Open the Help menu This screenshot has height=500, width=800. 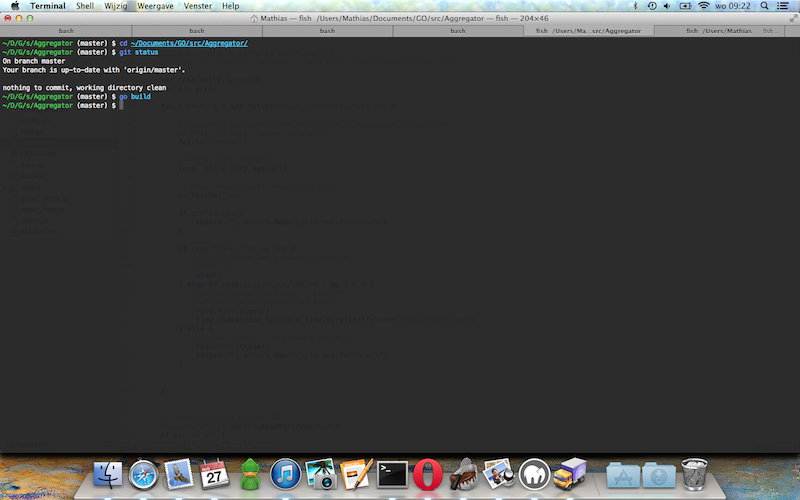pos(231,6)
